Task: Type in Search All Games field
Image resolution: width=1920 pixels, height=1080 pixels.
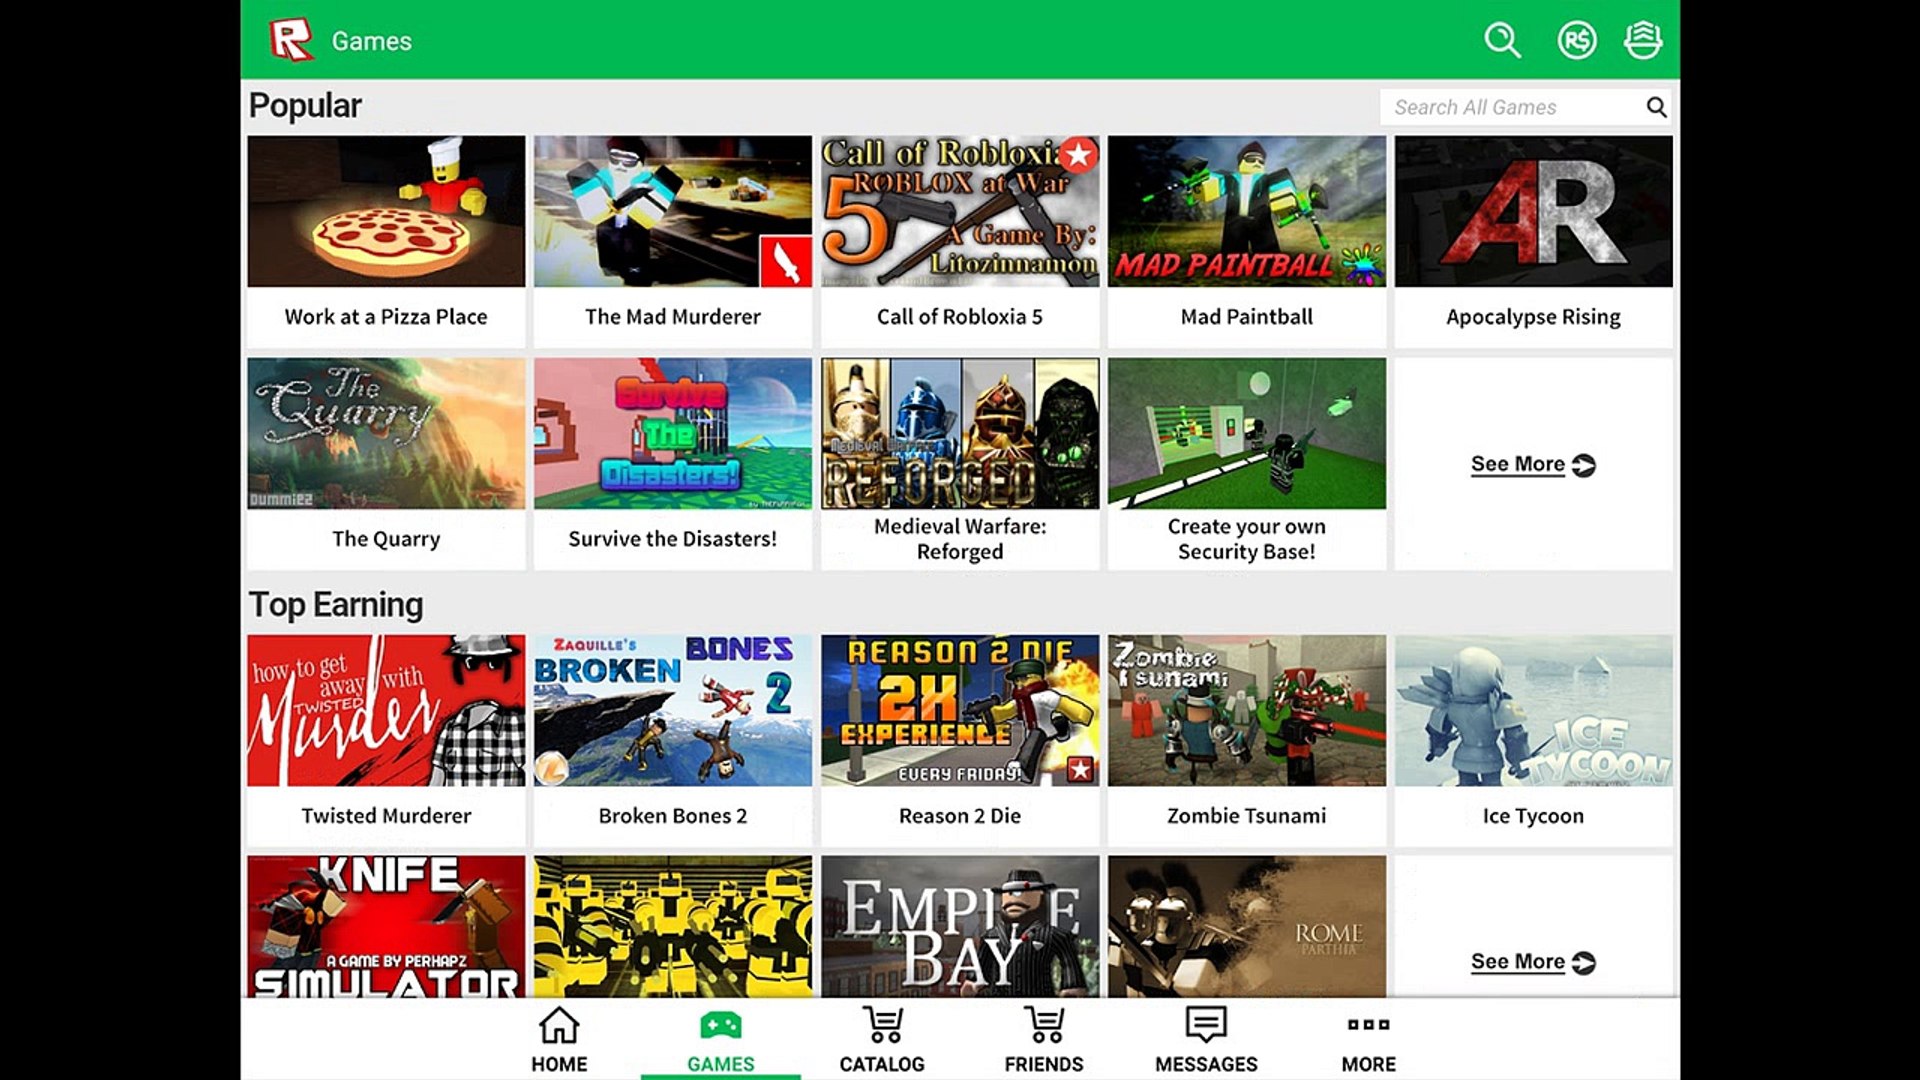Action: (x=1510, y=107)
